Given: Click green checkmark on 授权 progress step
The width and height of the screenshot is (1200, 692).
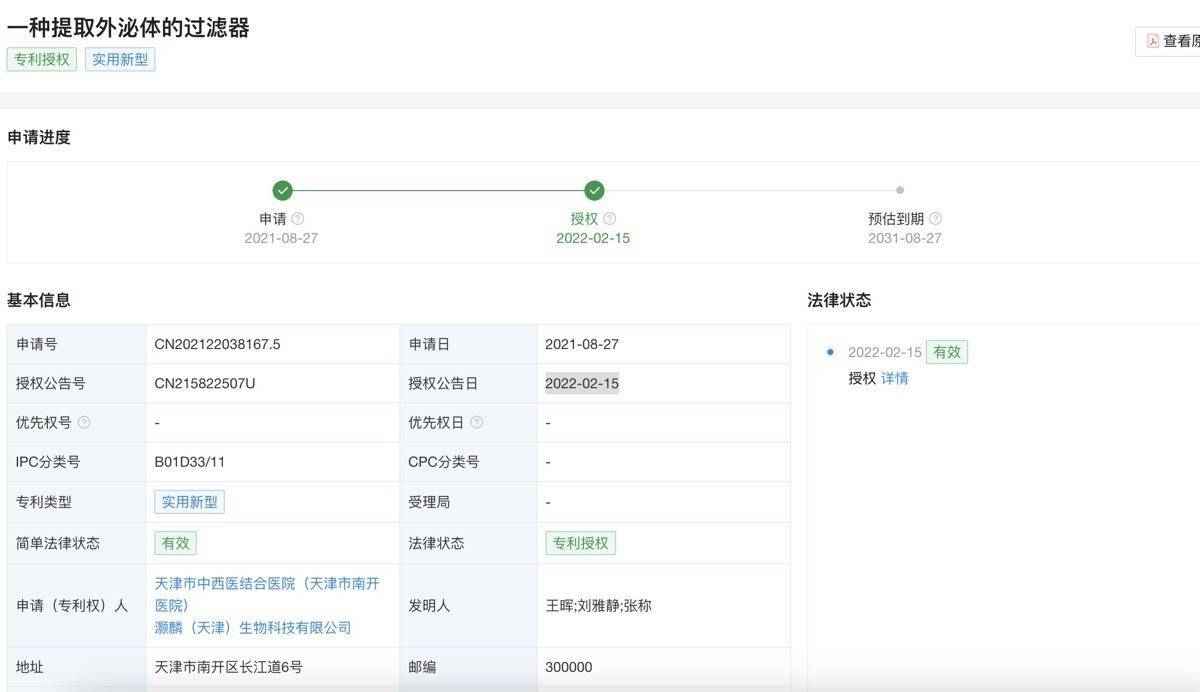Looking at the screenshot, I should pyautogui.click(x=595, y=190).
